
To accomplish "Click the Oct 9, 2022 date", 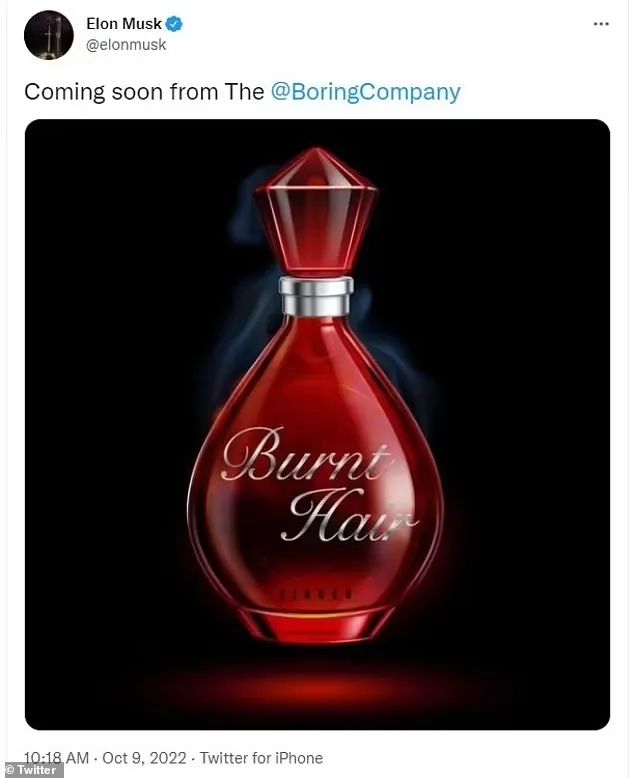I will (x=144, y=758).
